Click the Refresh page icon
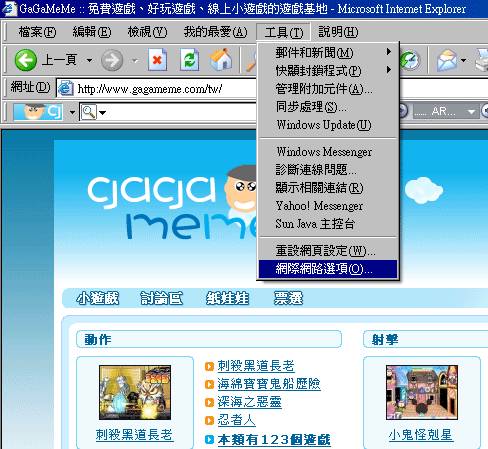This screenshot has height=449, width=488. (189, 60)
